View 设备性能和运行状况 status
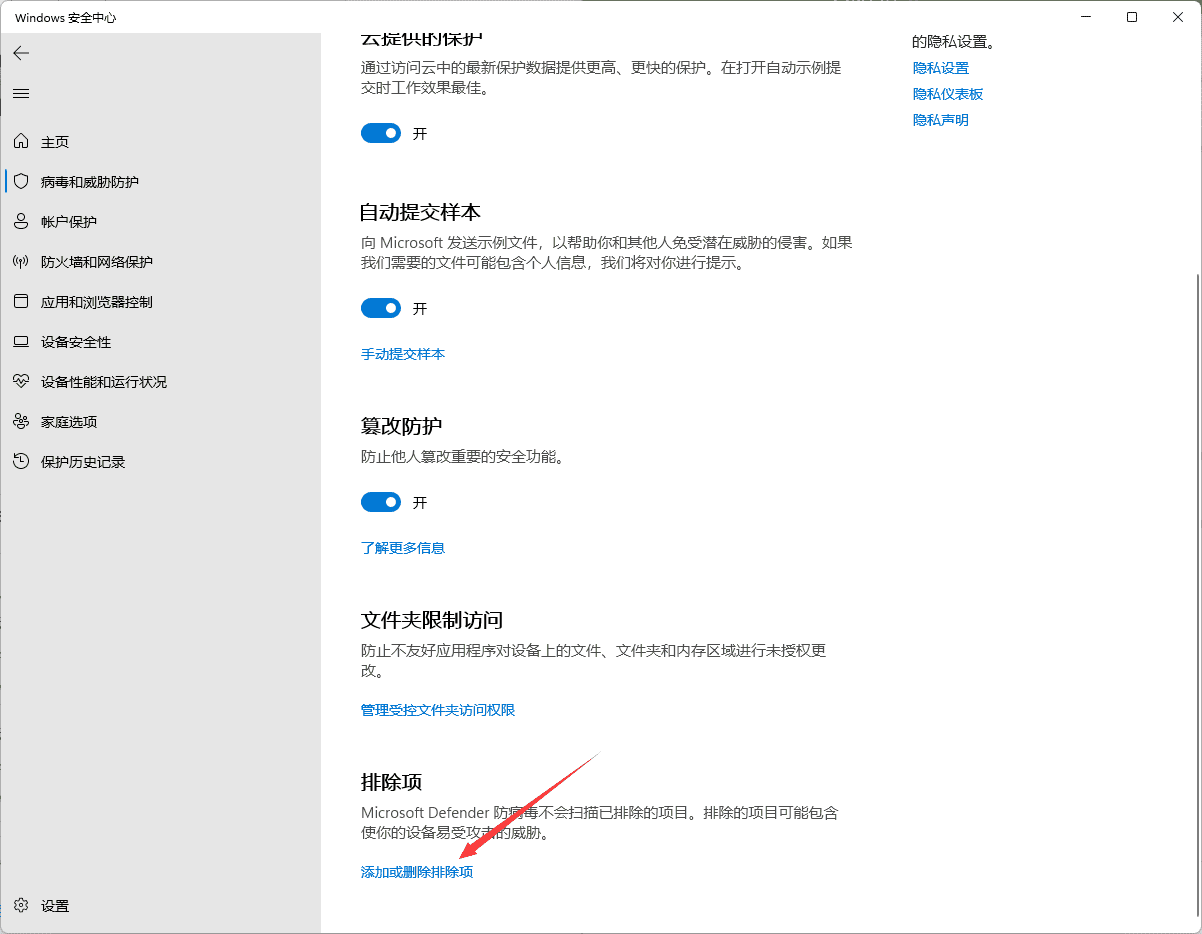 (20, 381)
